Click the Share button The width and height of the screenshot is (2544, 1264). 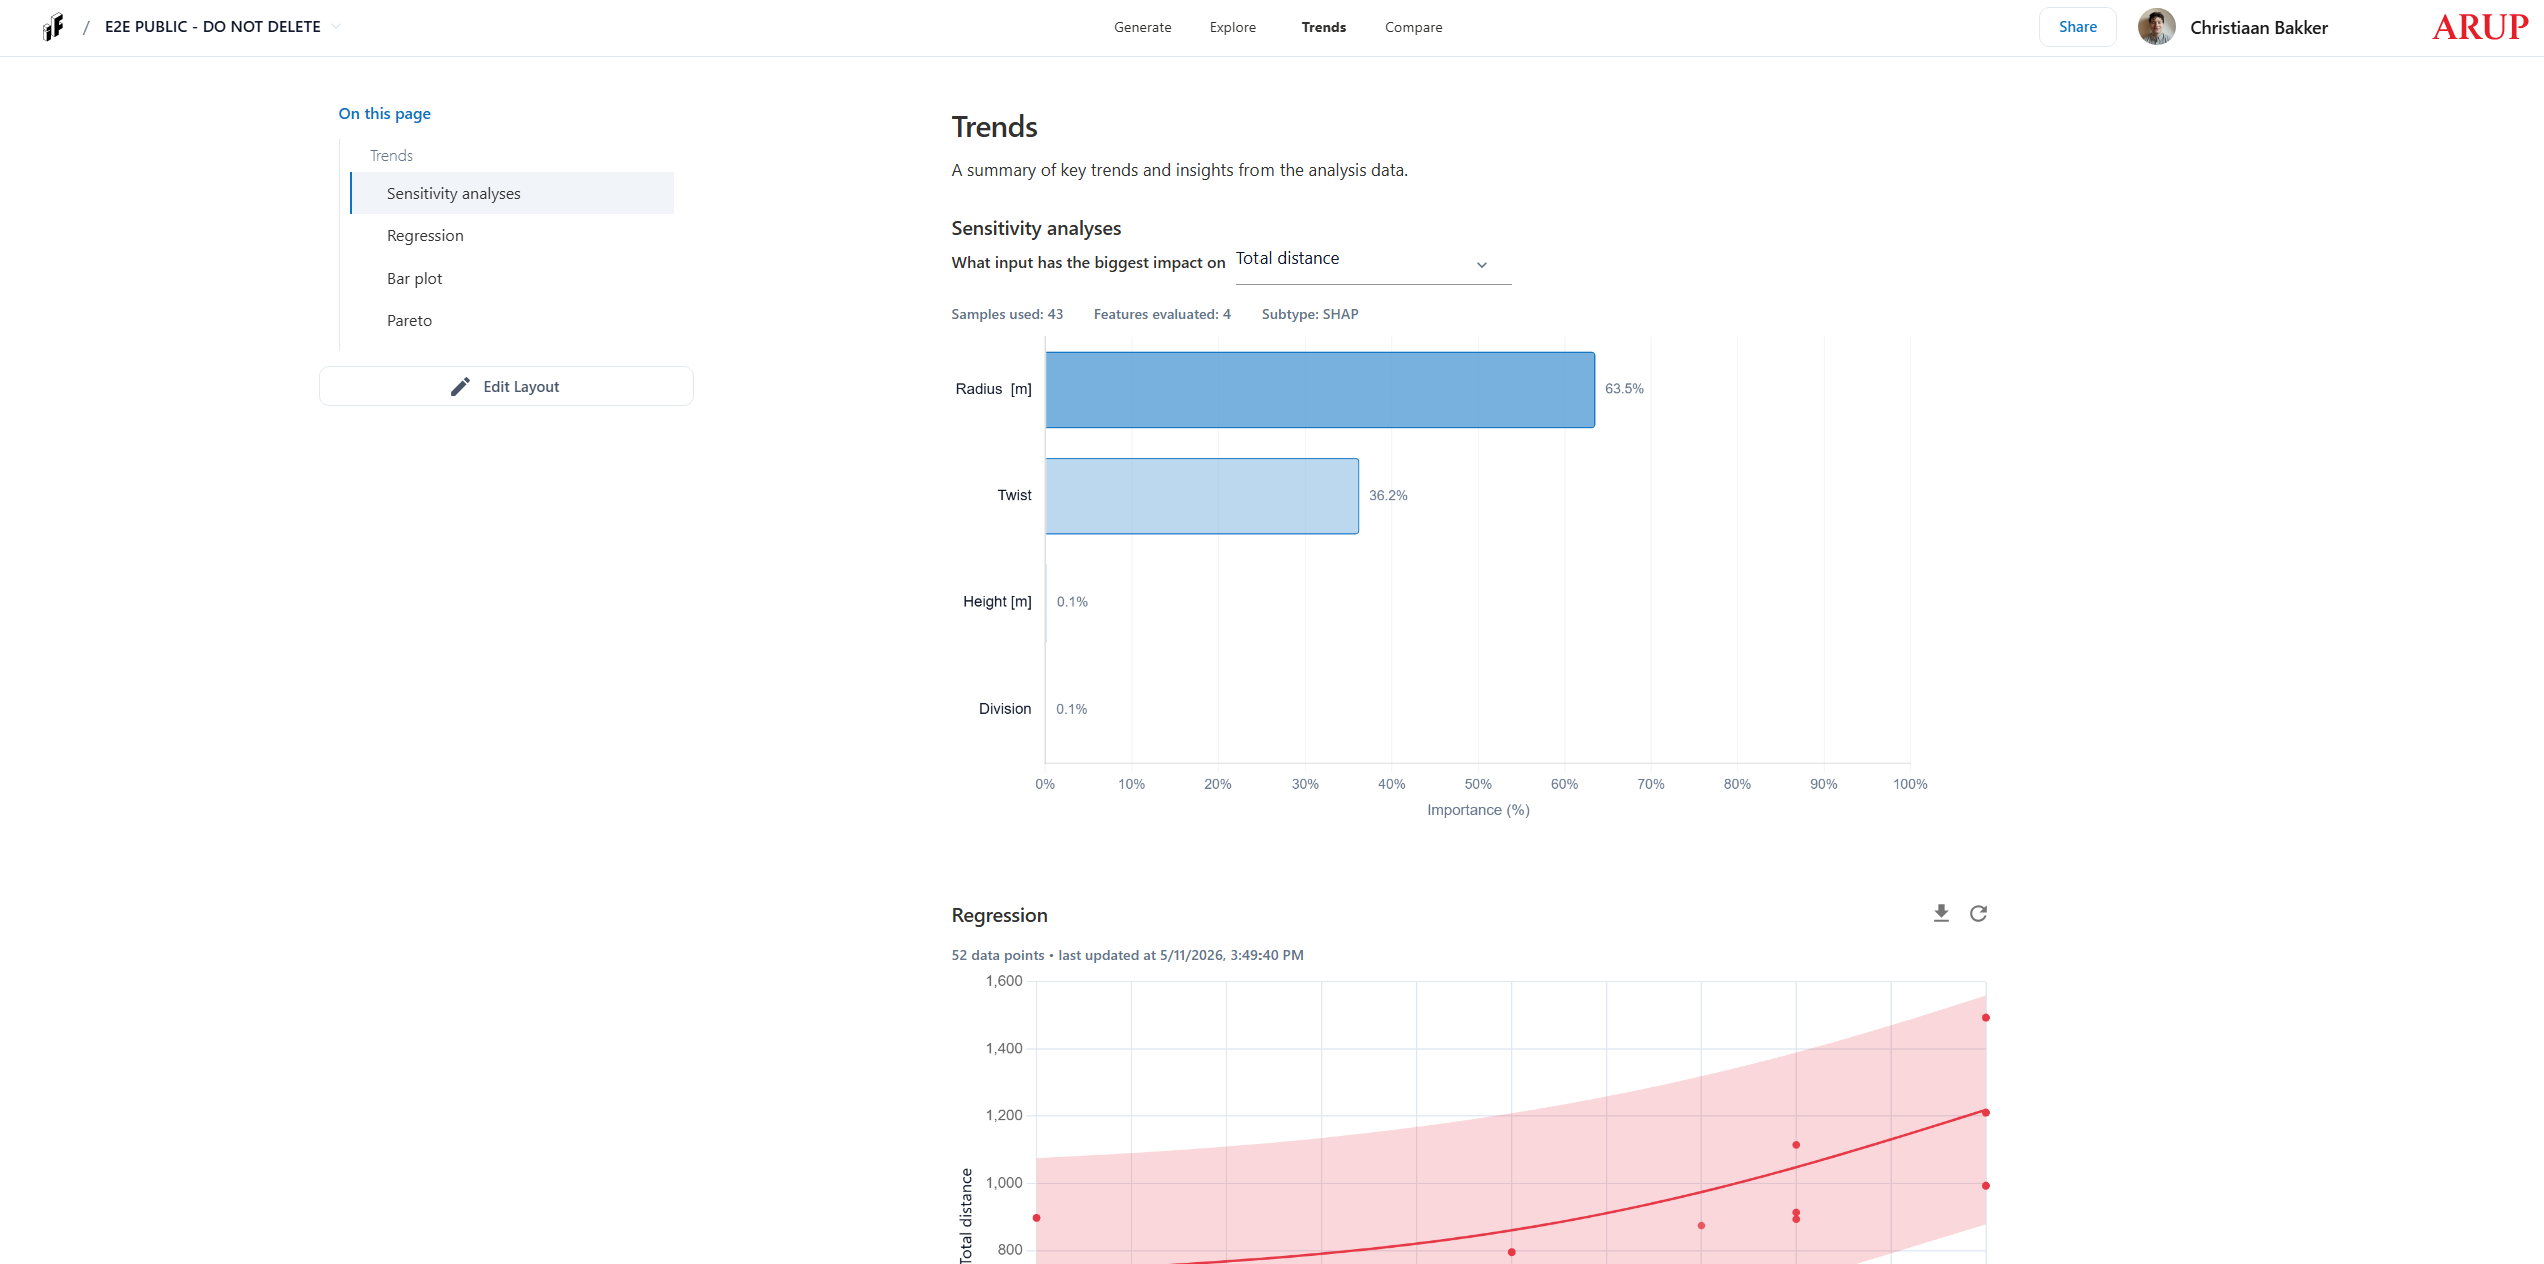click(2077, 27)
